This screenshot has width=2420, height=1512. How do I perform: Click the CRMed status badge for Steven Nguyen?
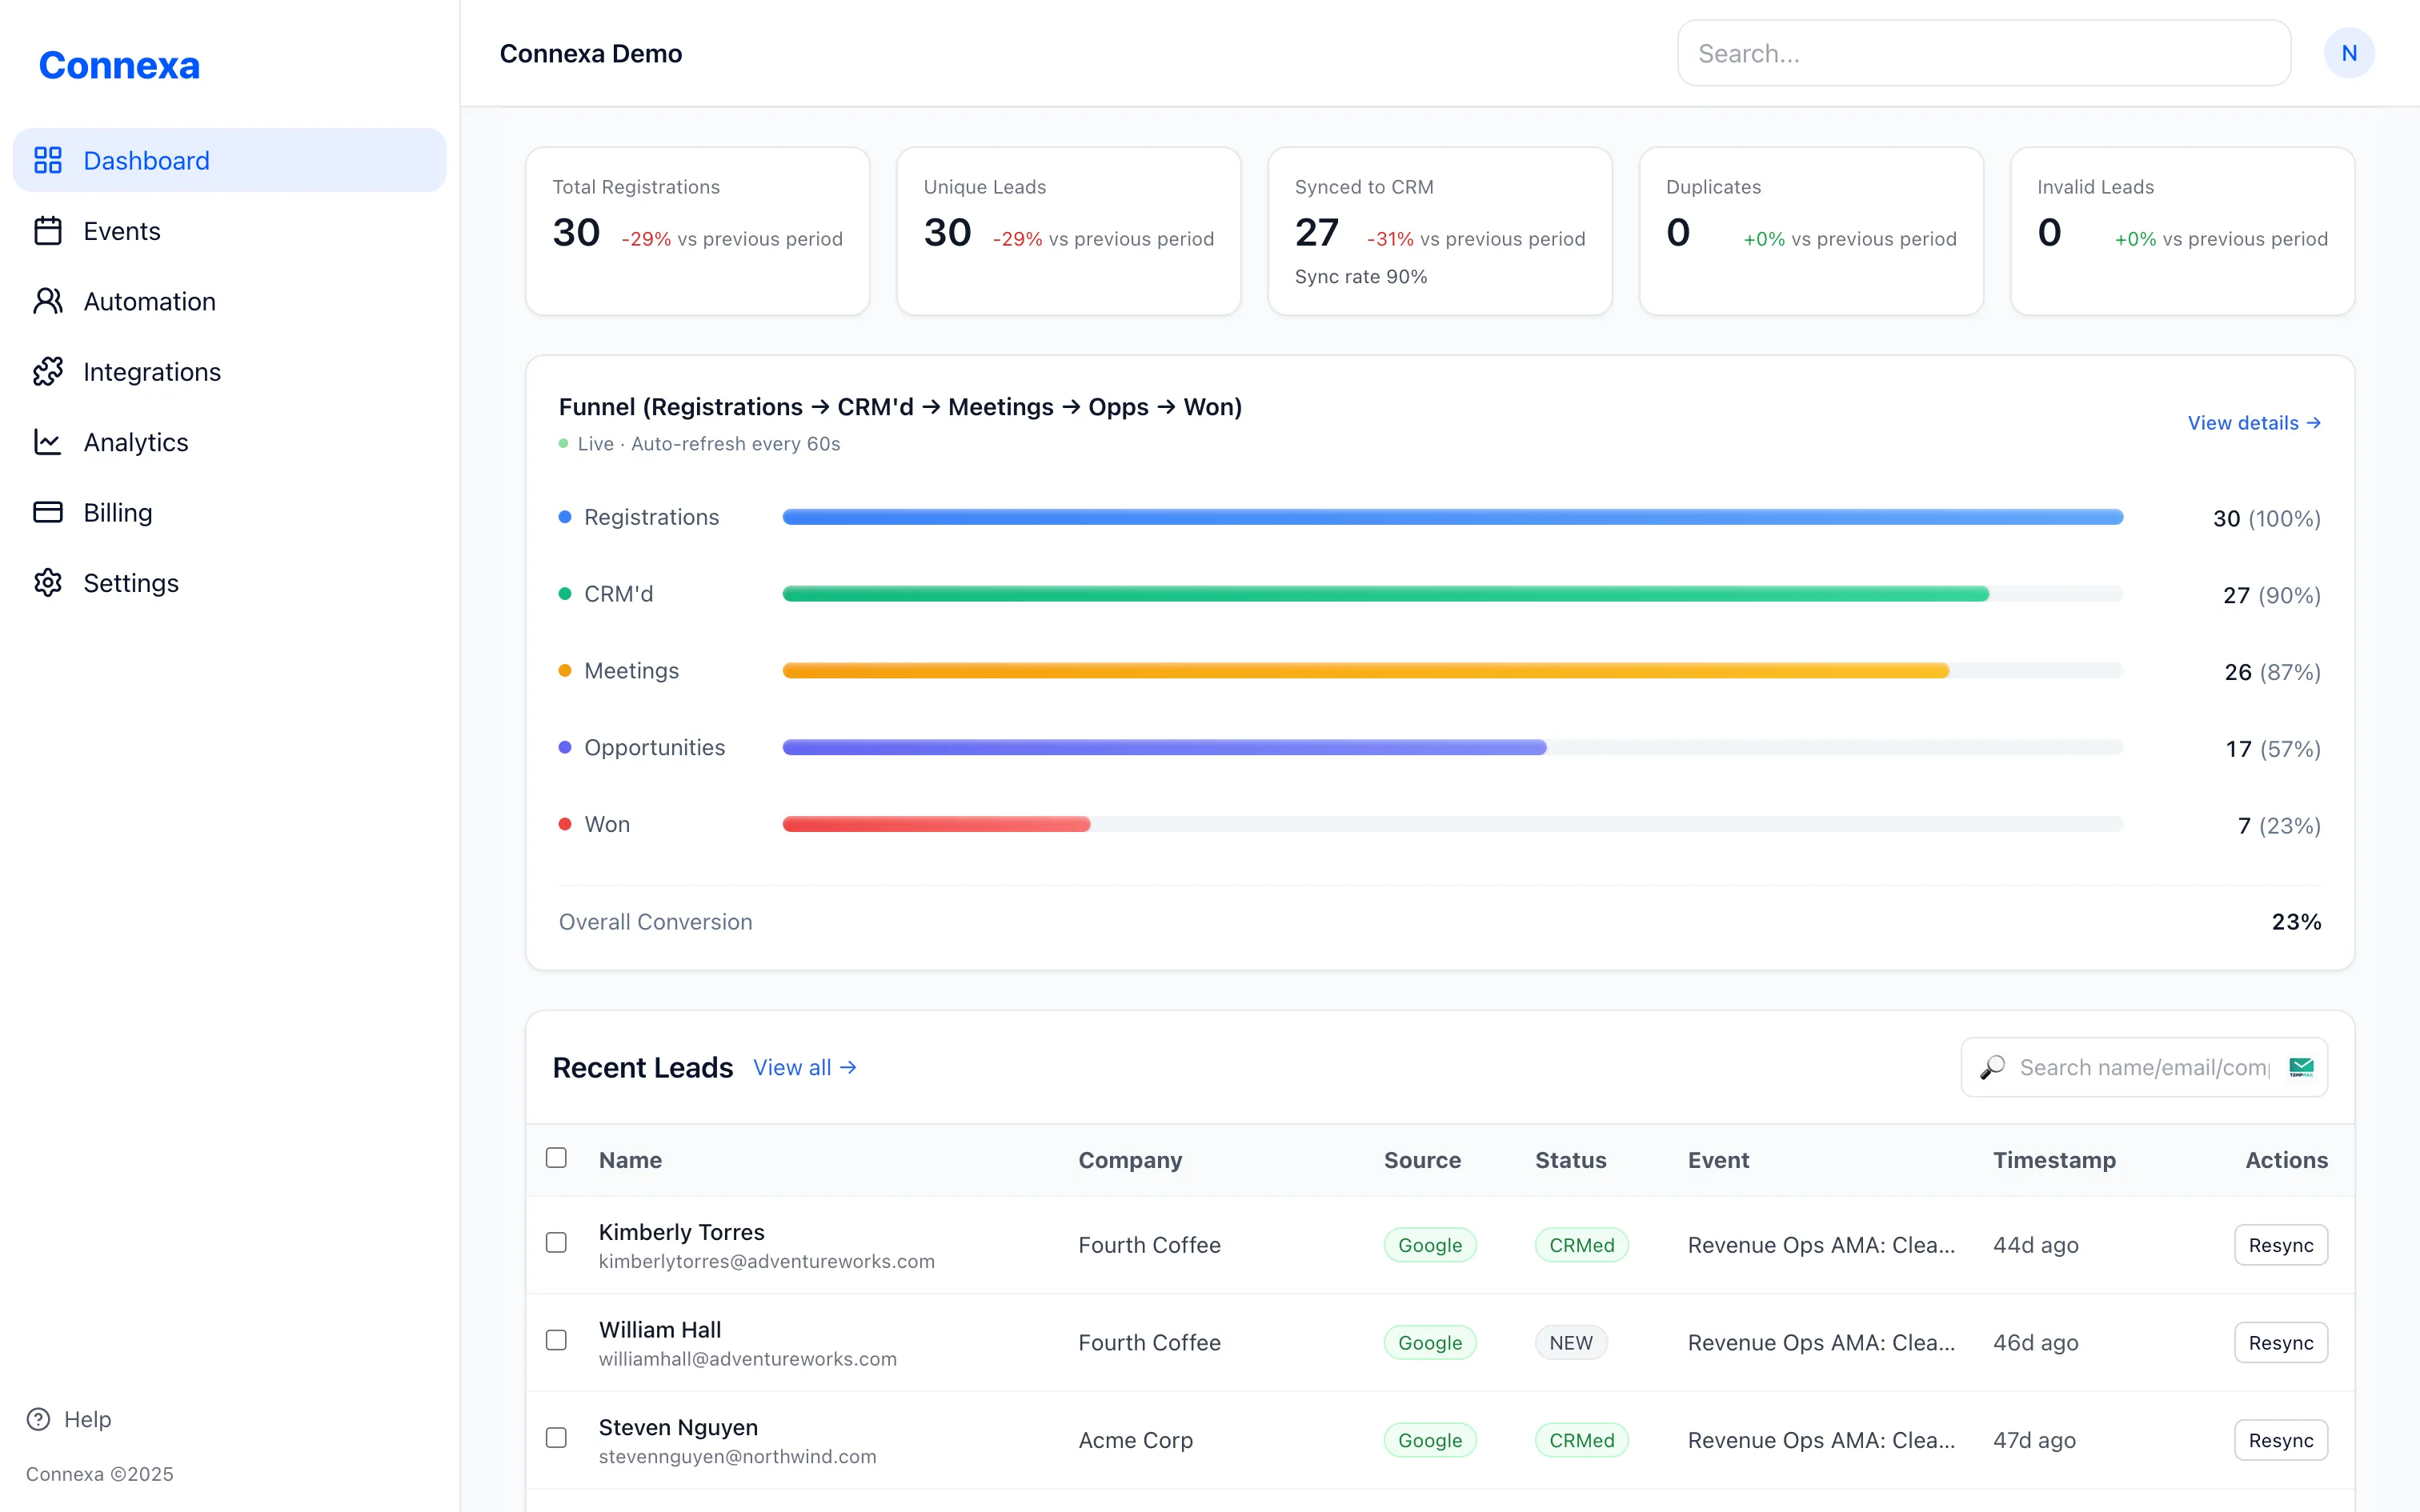coord(1581,1440)
